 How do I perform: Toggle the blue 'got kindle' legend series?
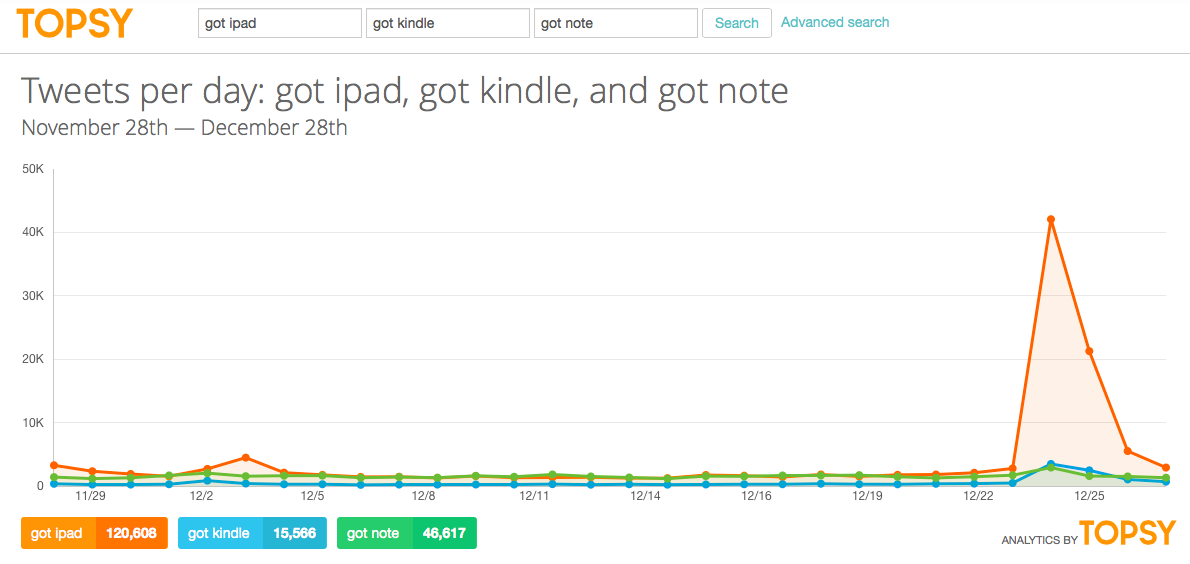[220, 533]
